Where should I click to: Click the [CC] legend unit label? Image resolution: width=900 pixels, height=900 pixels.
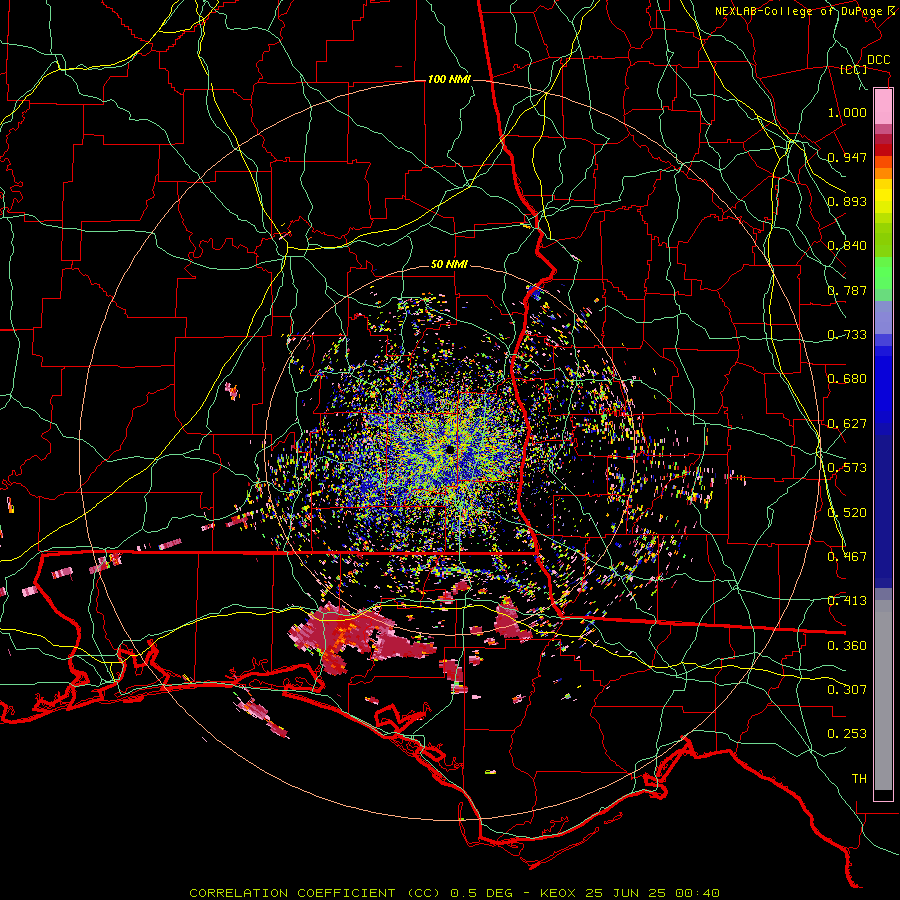coord(853,69)
